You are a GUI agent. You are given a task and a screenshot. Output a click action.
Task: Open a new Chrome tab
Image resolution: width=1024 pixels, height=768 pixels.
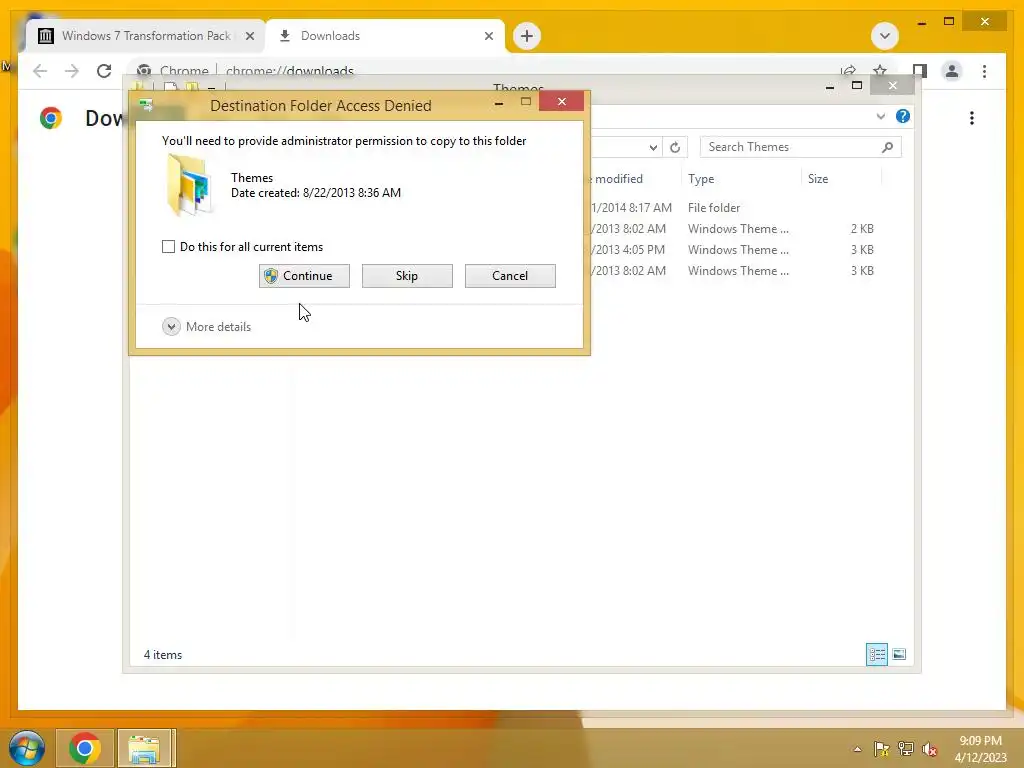pos(527,36)
